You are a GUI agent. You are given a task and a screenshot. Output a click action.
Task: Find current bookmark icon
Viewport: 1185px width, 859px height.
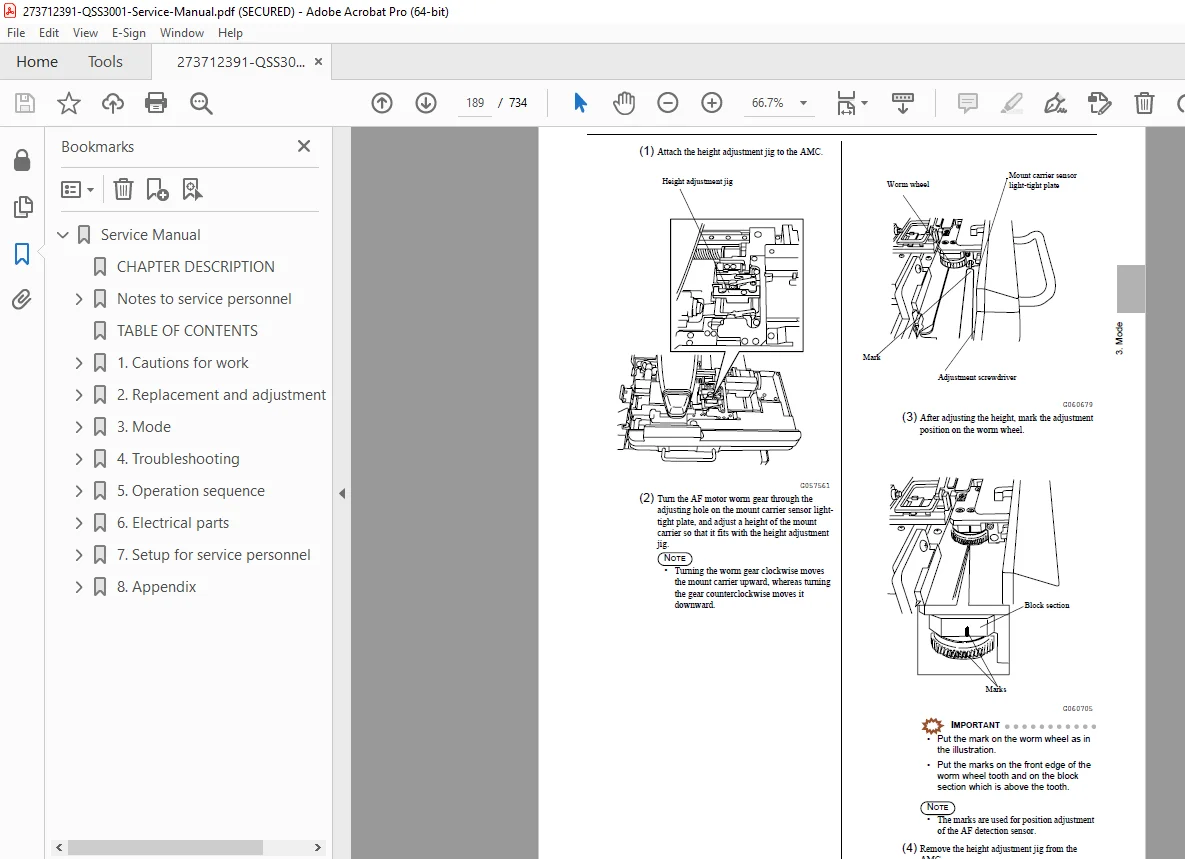[x=192, y=189]
